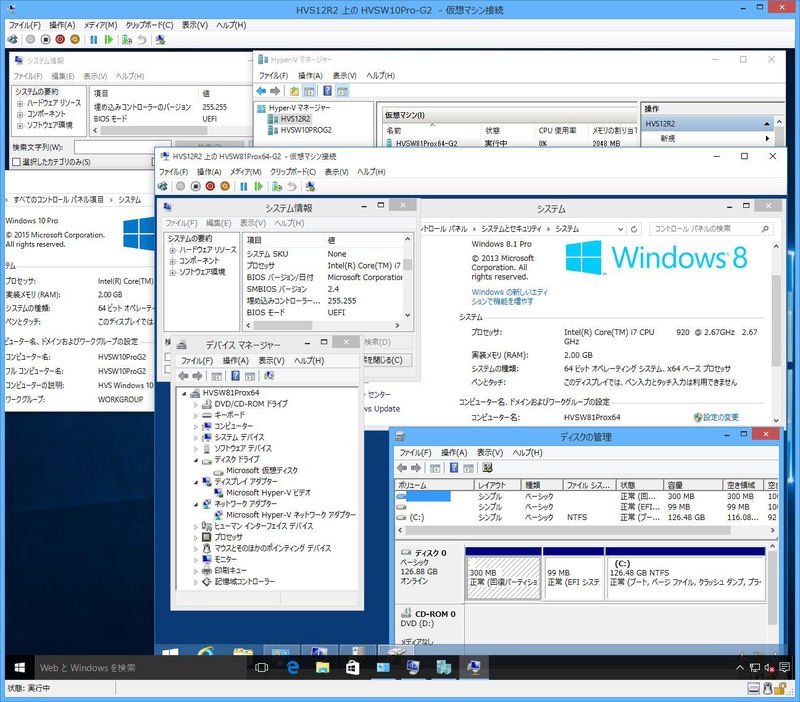Click Turn Off icon in HVSW10Pro-G2 connection toolbar

pyautogui.click(x=45, y=39)
